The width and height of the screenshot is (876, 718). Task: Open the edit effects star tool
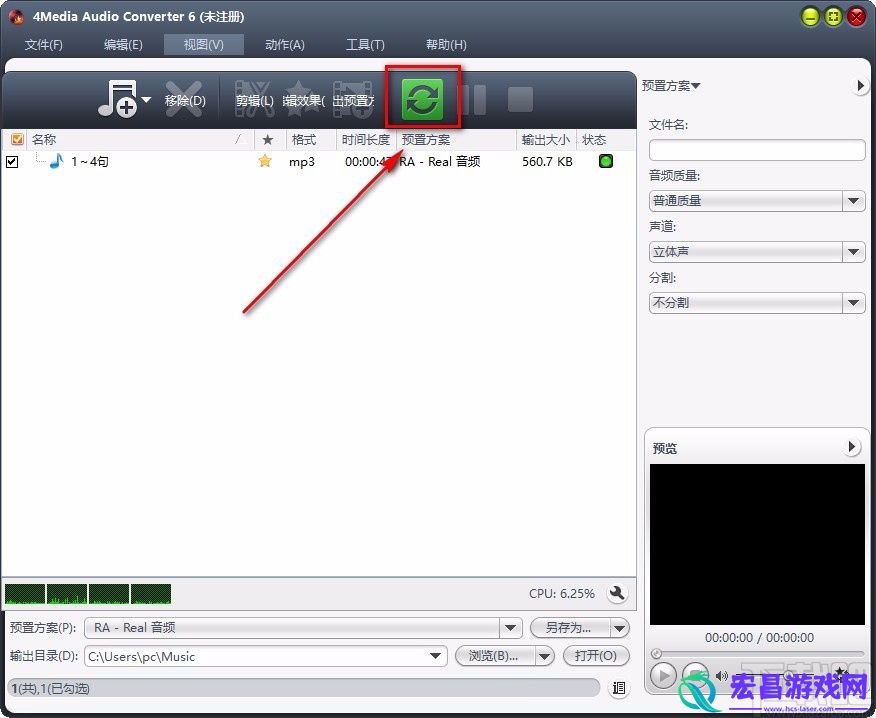tap(302, 99)
